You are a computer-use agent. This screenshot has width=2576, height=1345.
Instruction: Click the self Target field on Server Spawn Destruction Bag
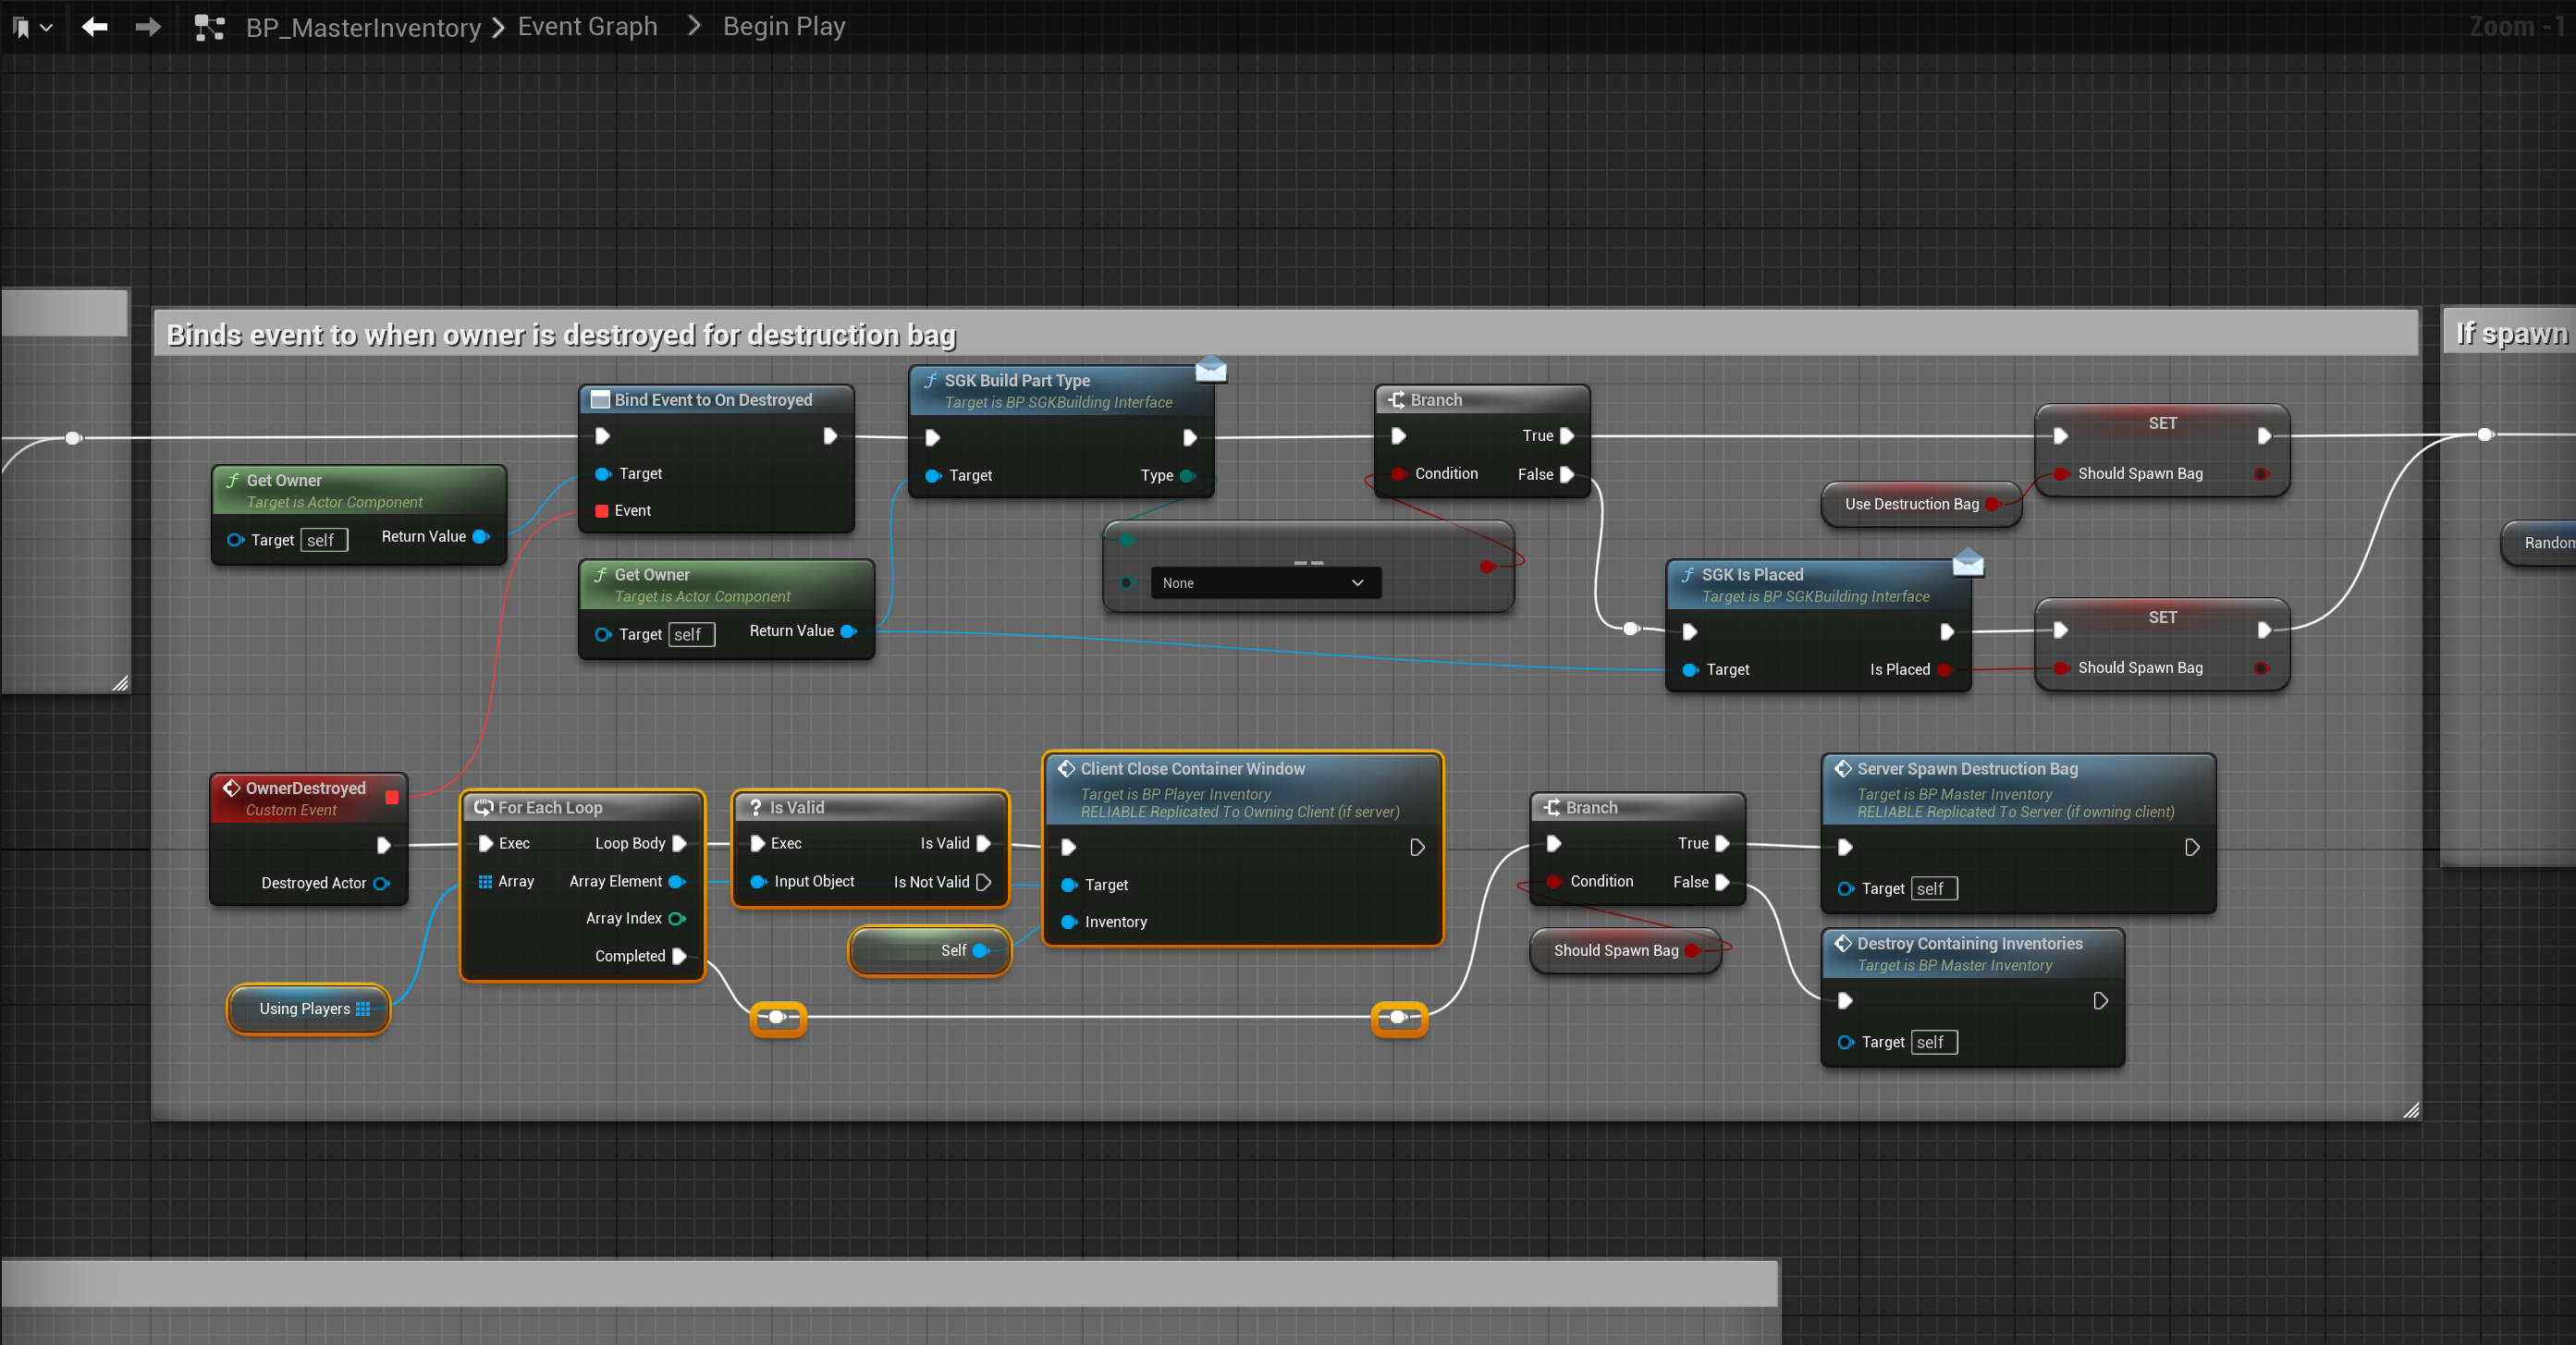(1932, 888)
